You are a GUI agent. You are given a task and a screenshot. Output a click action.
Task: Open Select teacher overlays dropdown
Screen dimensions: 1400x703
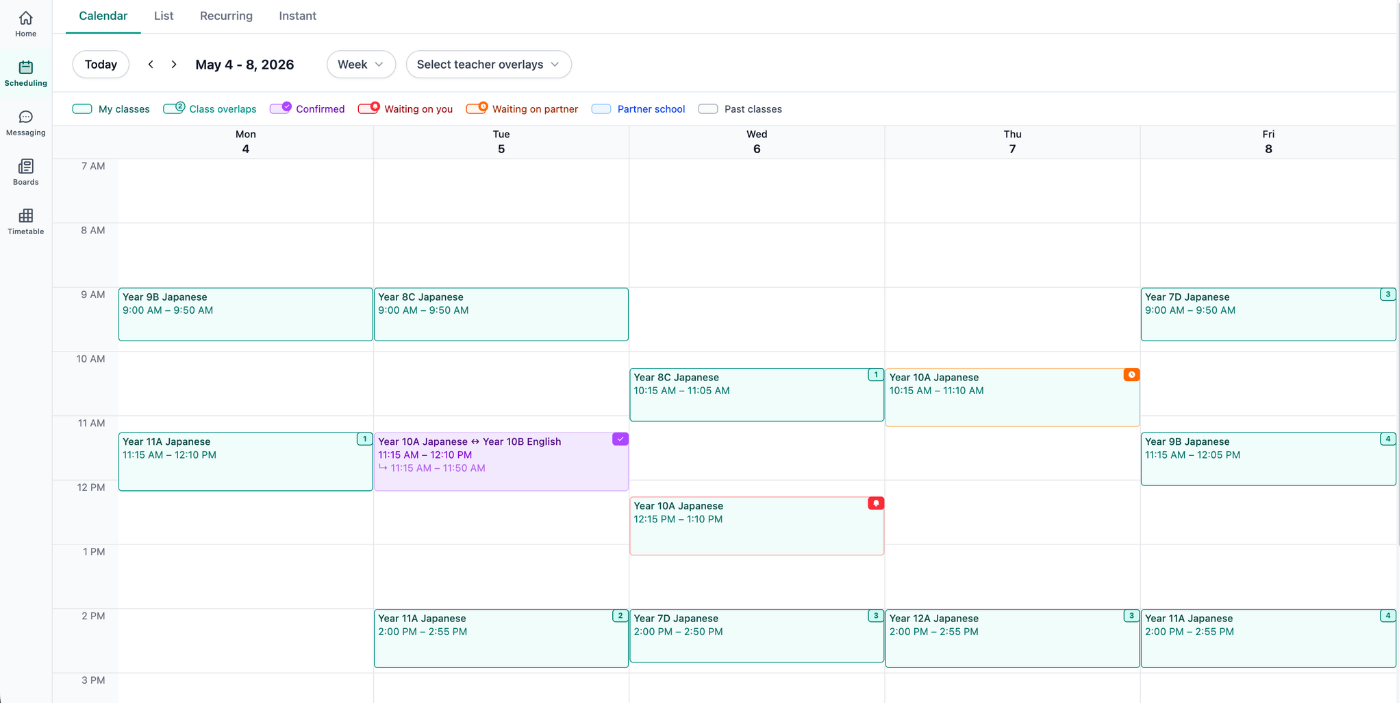click(x=489, y=64)
